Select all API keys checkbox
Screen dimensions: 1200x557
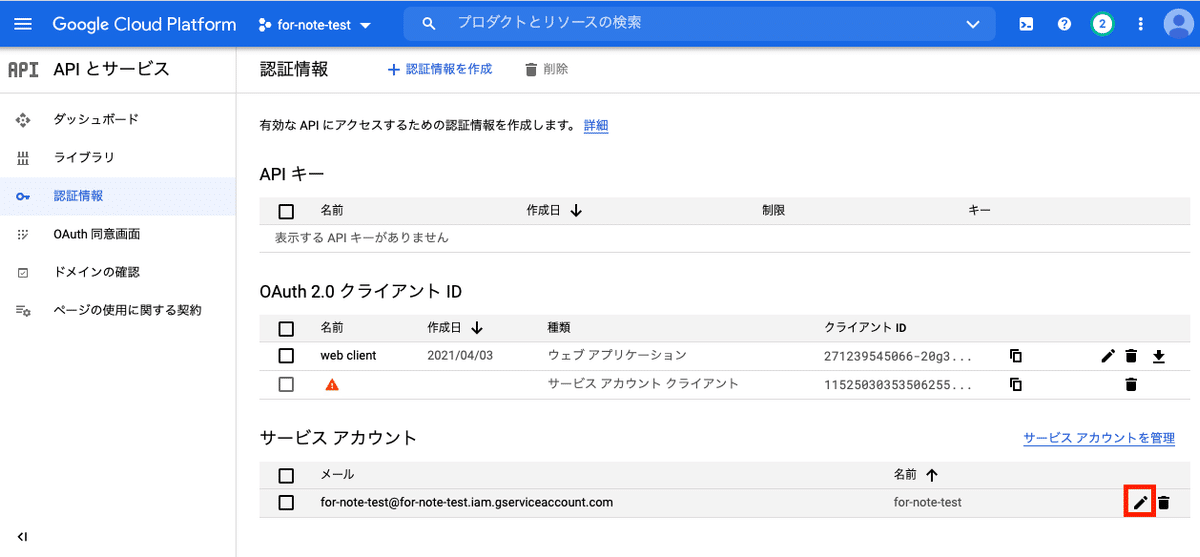[286, 211]
